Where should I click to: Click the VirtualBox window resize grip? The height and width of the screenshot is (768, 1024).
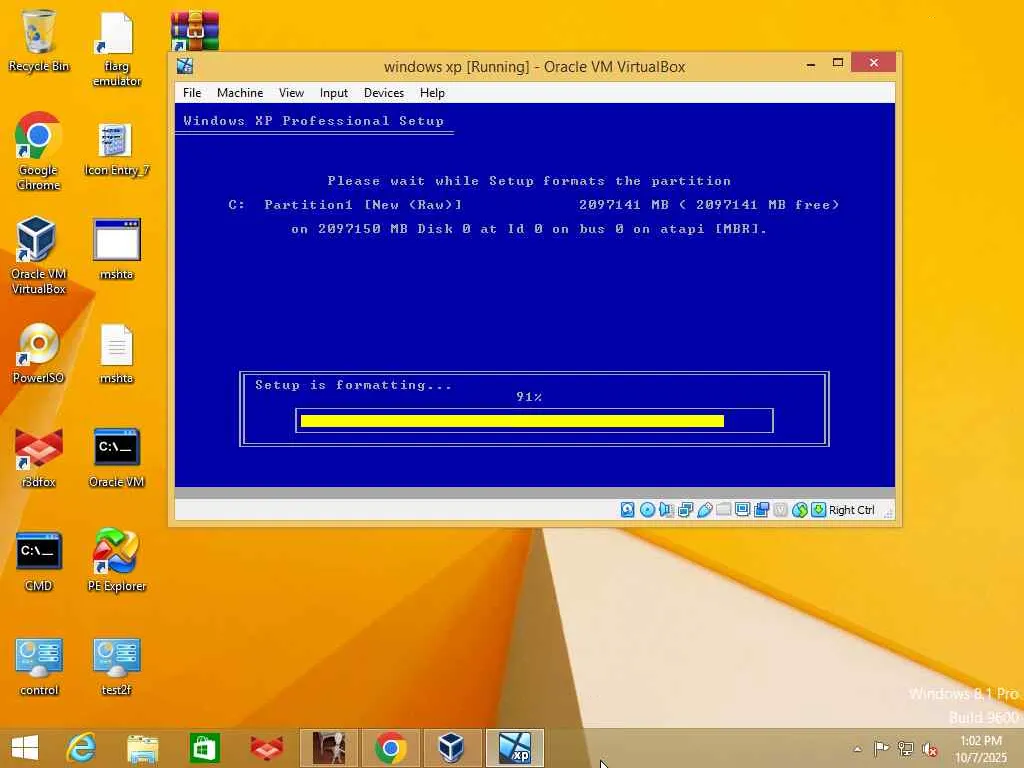tap(888, 514)
